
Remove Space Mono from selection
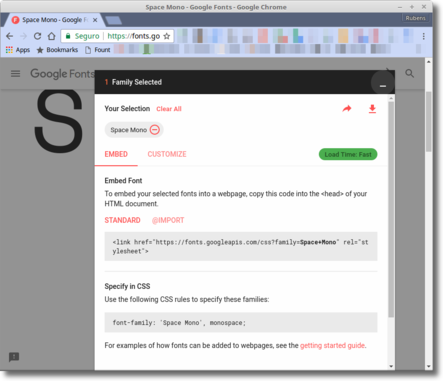pos(155,130)
